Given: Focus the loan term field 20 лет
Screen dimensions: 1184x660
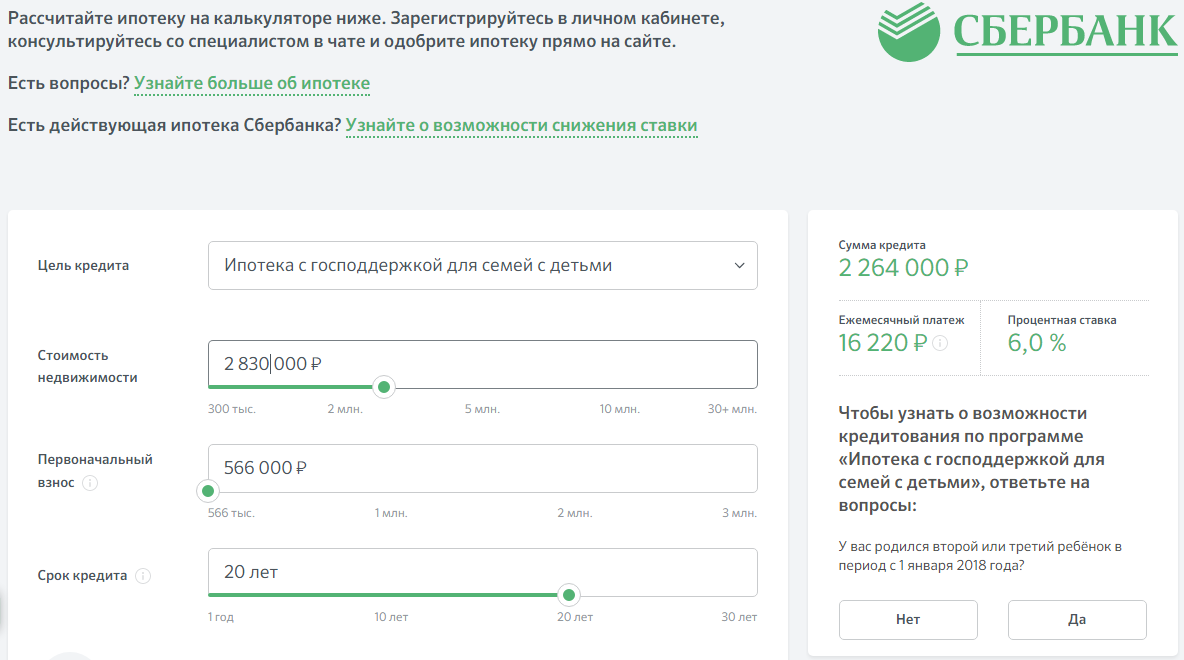Looking at the screenshot, I should 483,572.
